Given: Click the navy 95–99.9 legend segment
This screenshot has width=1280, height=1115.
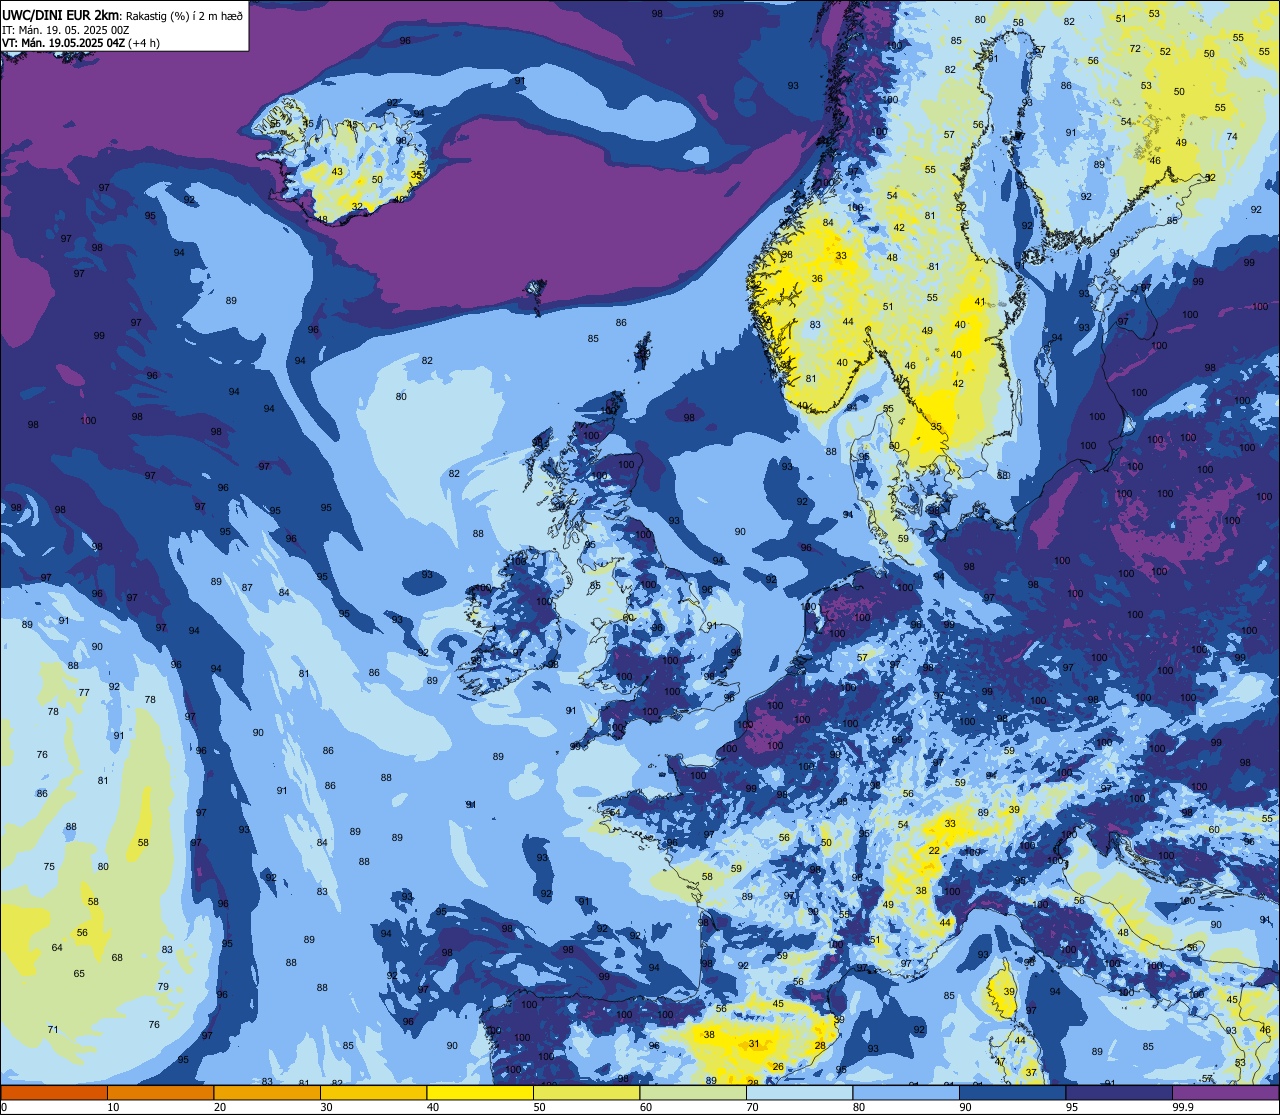Looking at the screenshot, I should pos(1119,1093).
